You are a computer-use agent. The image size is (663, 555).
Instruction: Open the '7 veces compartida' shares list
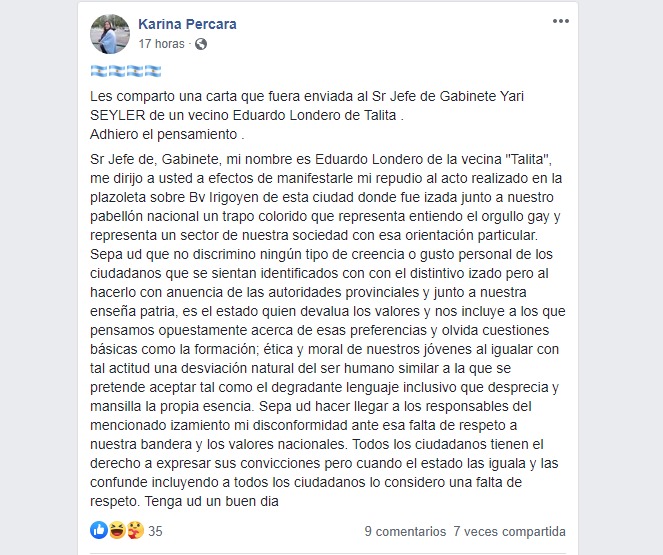click(510, 531)
